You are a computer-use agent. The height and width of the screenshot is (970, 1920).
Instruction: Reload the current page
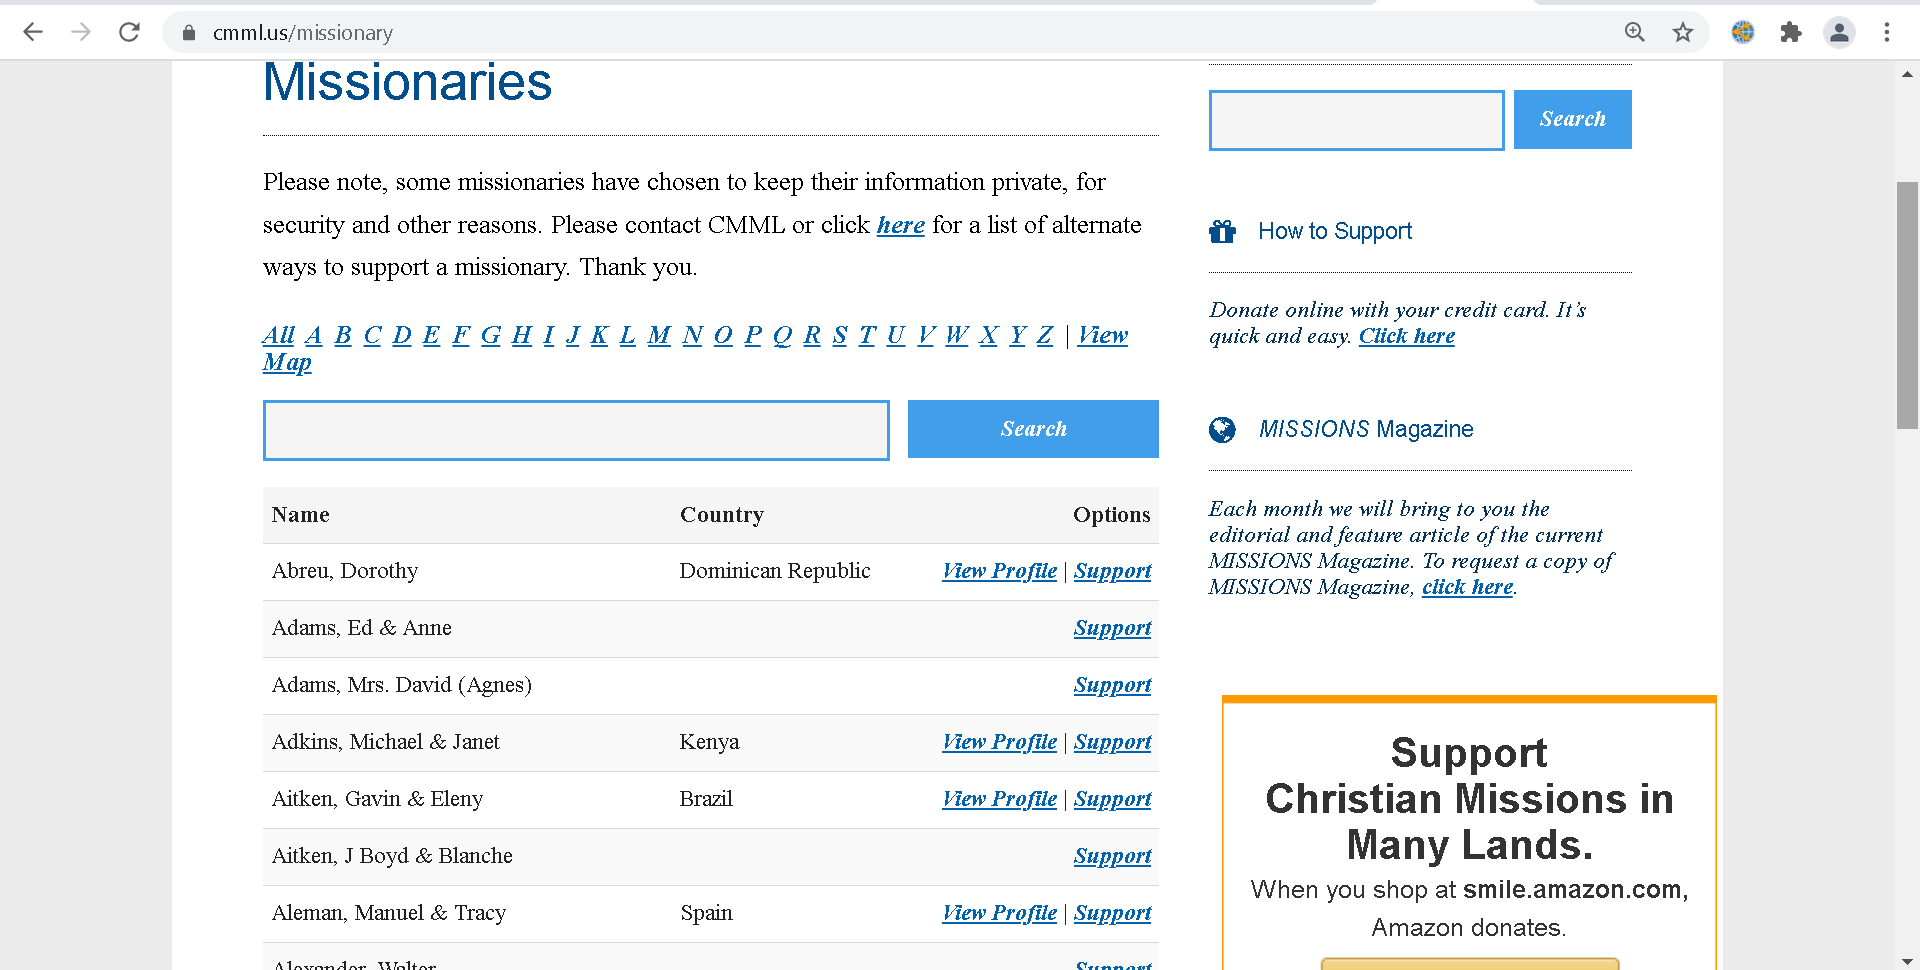(129, 32)
